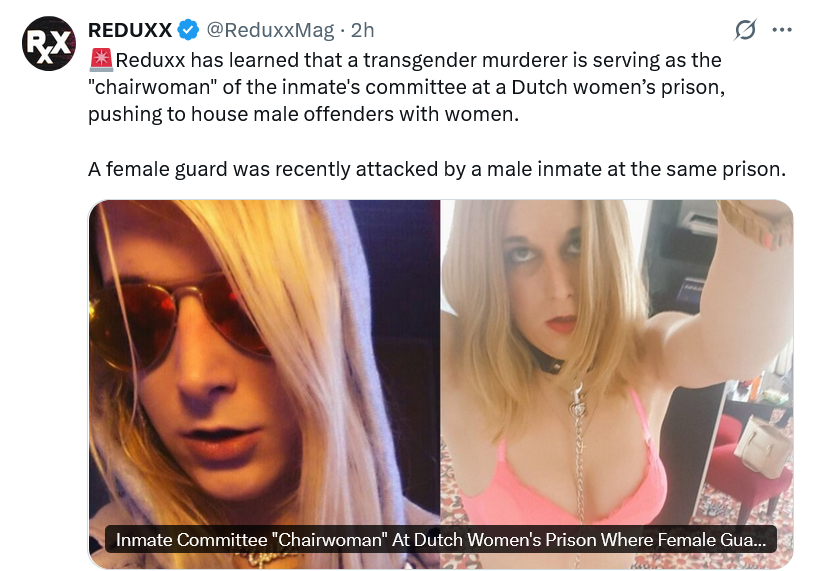Open the Grok explain-post icon

(x=745, y=30)
